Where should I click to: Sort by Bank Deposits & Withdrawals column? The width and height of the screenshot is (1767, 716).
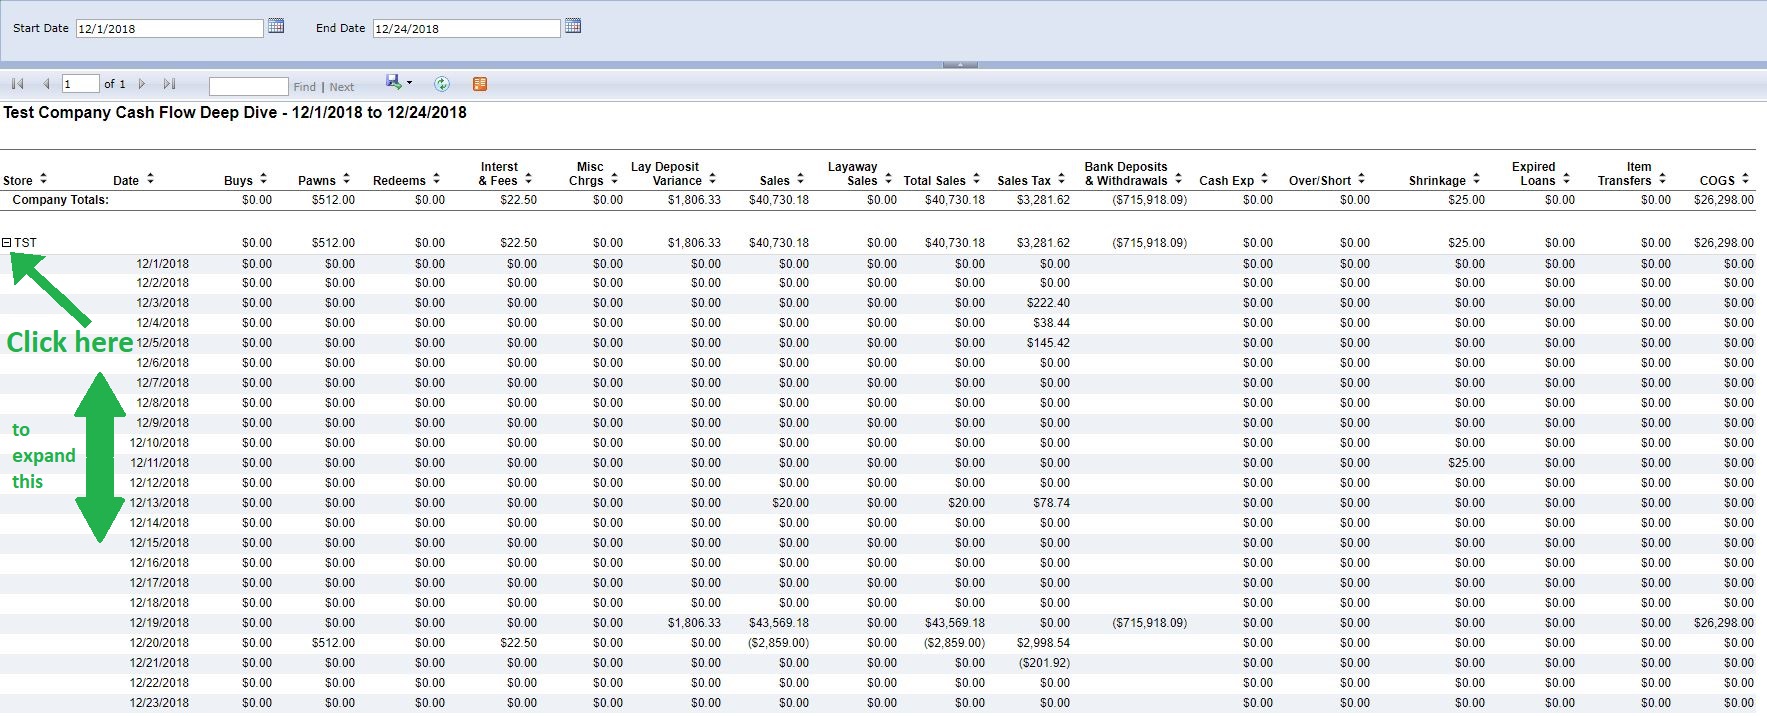tap(1178, 179)
